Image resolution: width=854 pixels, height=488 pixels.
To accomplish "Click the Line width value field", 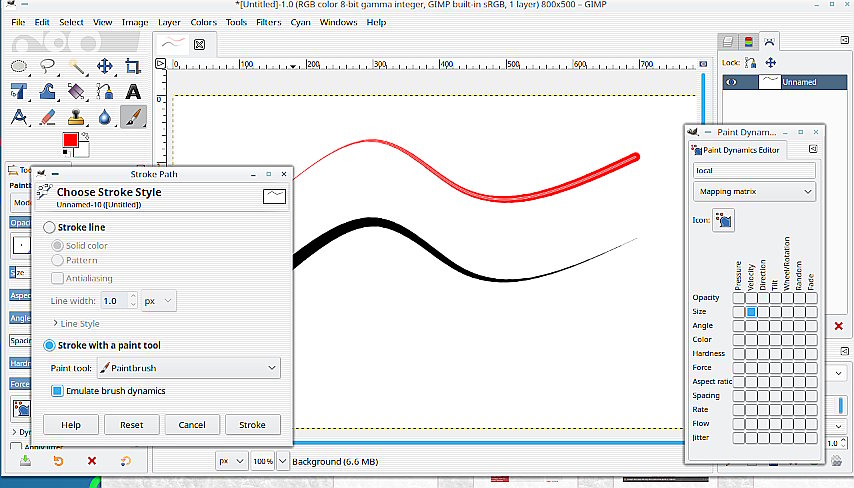I will click(x=115, y=301).
